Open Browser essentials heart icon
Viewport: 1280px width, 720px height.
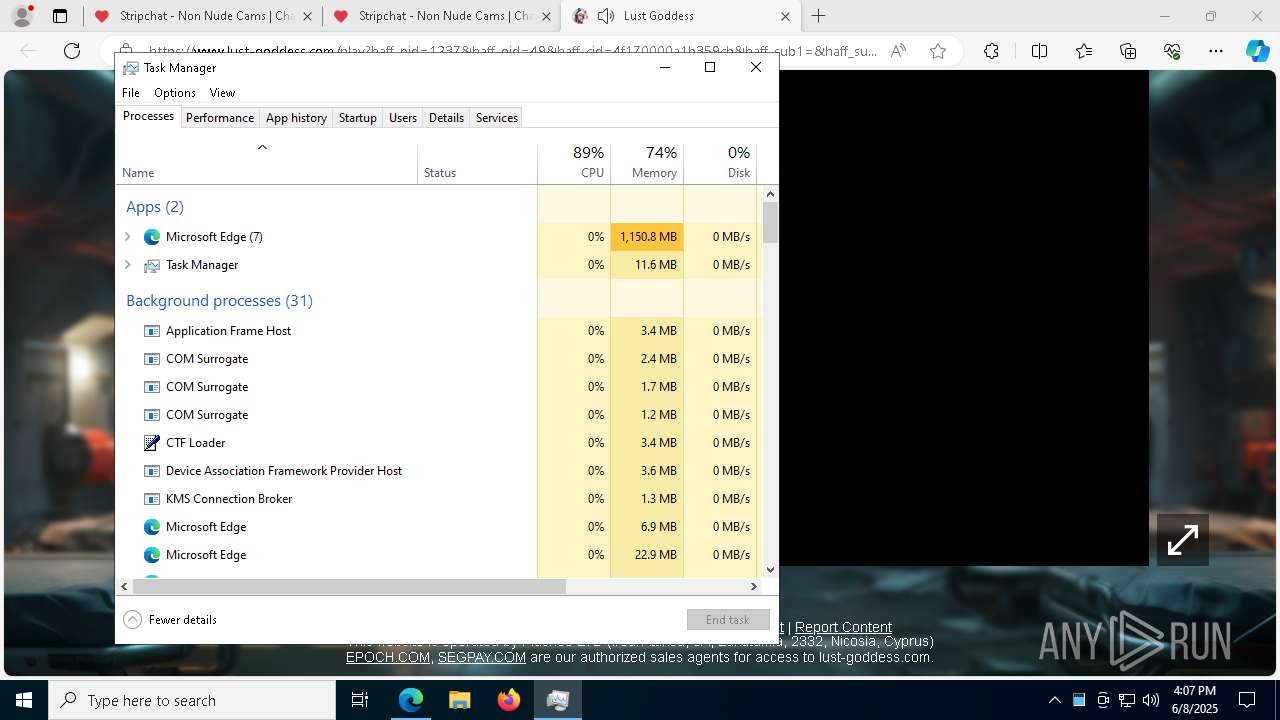click(x=1172, y=51)
